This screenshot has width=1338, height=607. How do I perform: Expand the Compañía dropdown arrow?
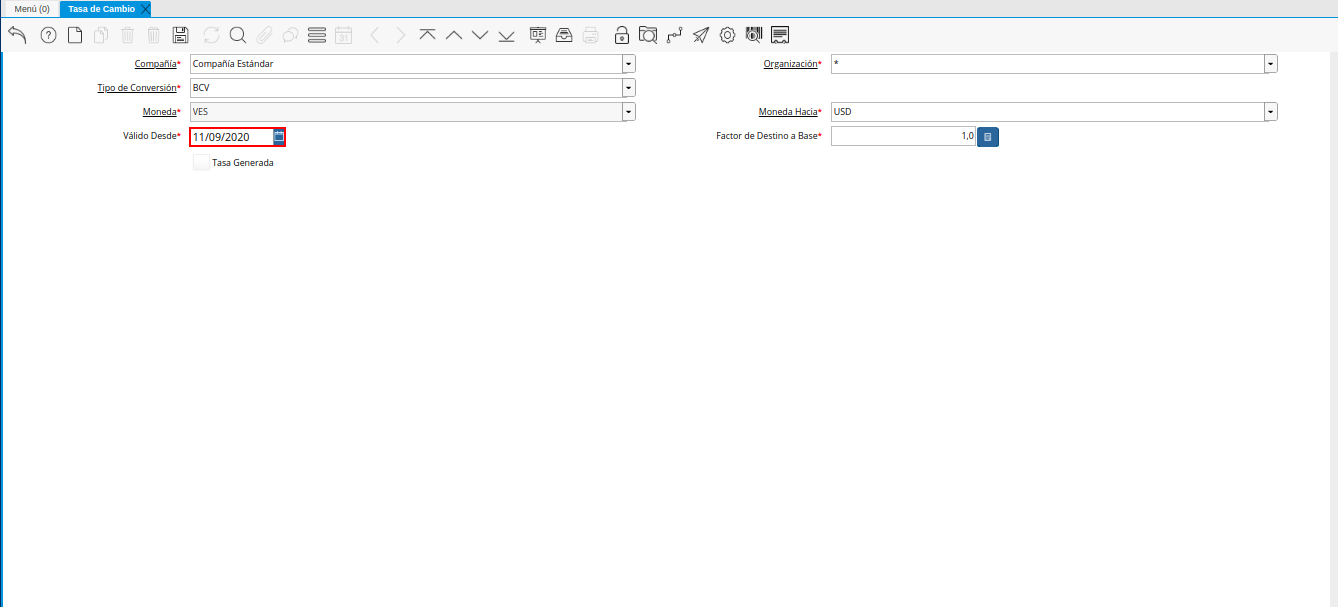(x=629, y=64)
